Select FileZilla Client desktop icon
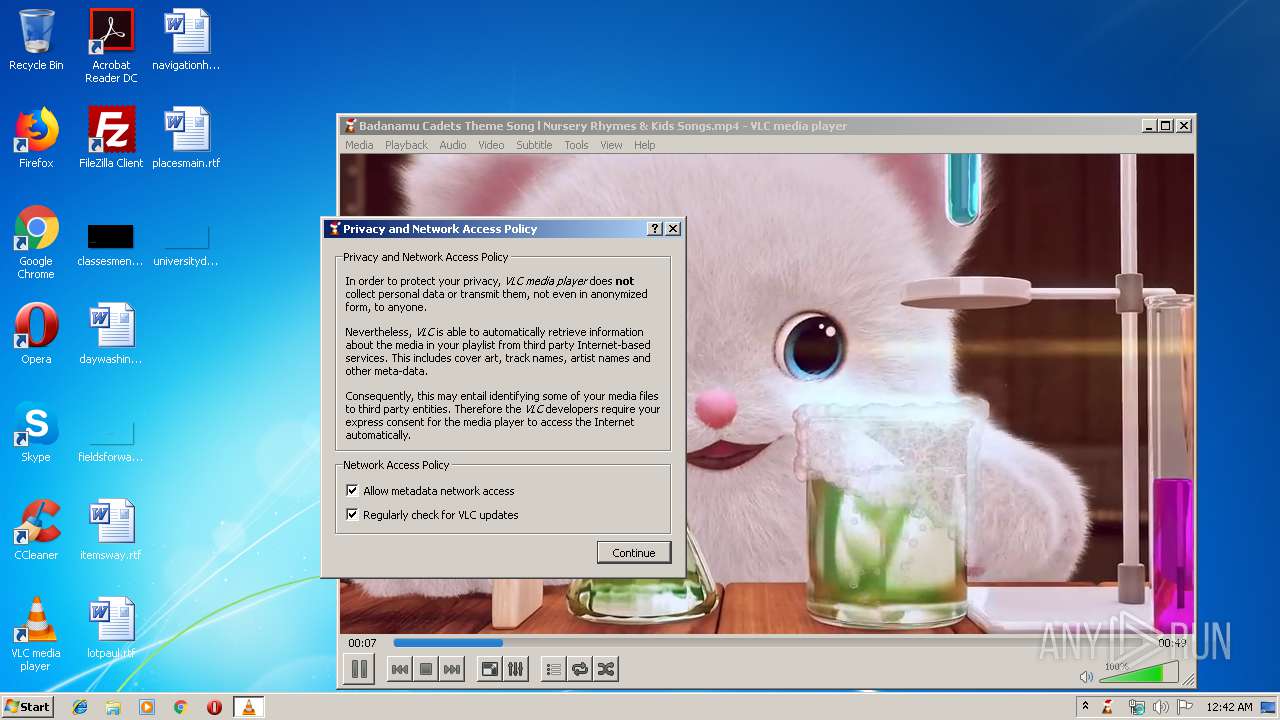 pos(111,138)
